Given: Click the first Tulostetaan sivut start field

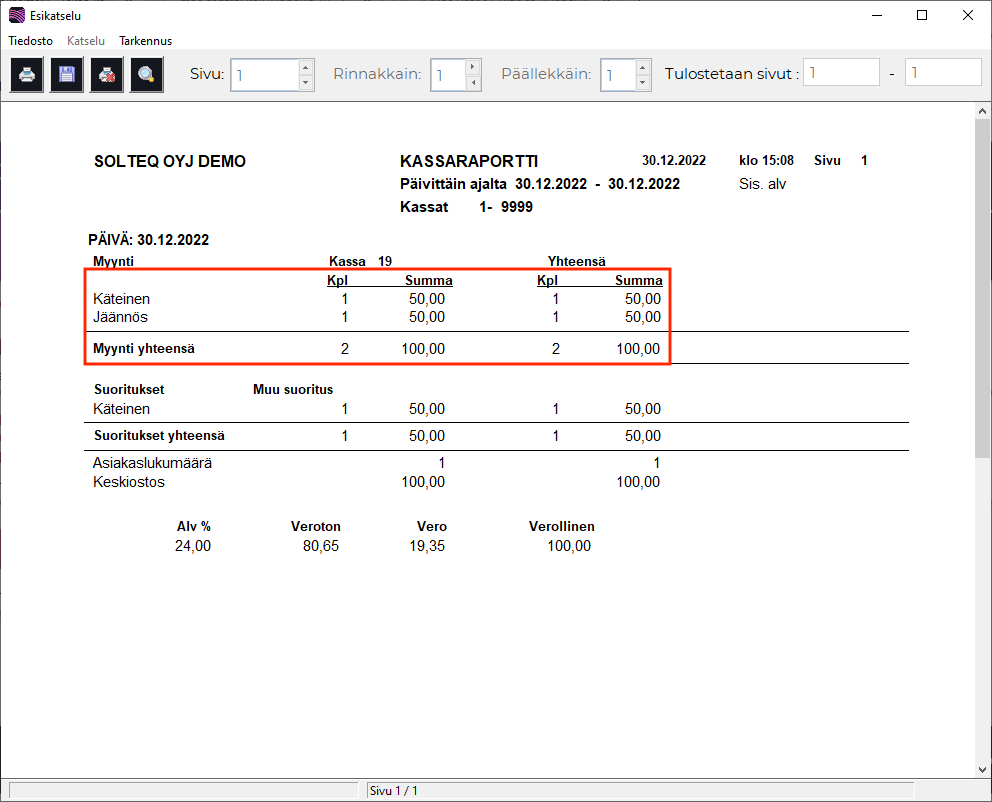Looking at the screenshot, I should [842, 73].
